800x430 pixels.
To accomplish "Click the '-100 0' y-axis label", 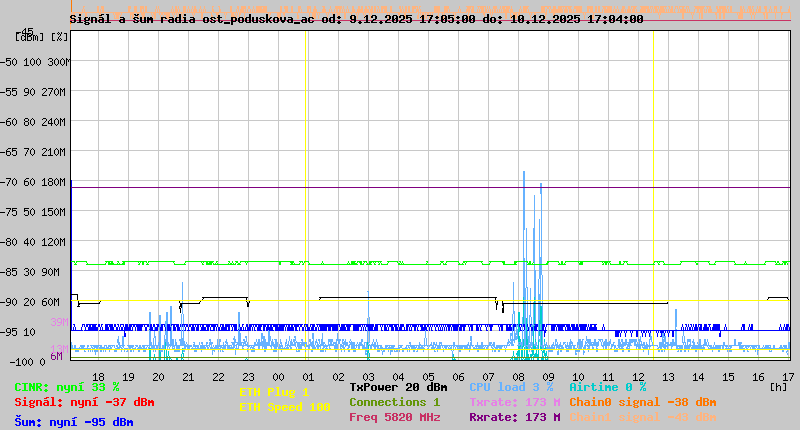I will point(27,362).
